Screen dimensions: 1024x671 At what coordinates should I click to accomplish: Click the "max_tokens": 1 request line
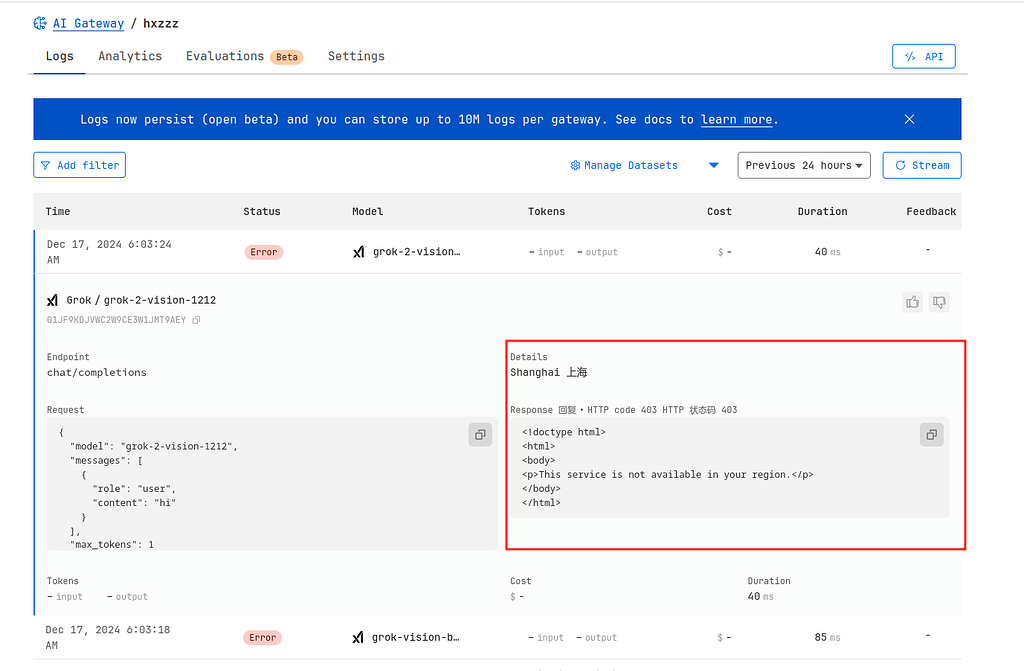[112, 544]
